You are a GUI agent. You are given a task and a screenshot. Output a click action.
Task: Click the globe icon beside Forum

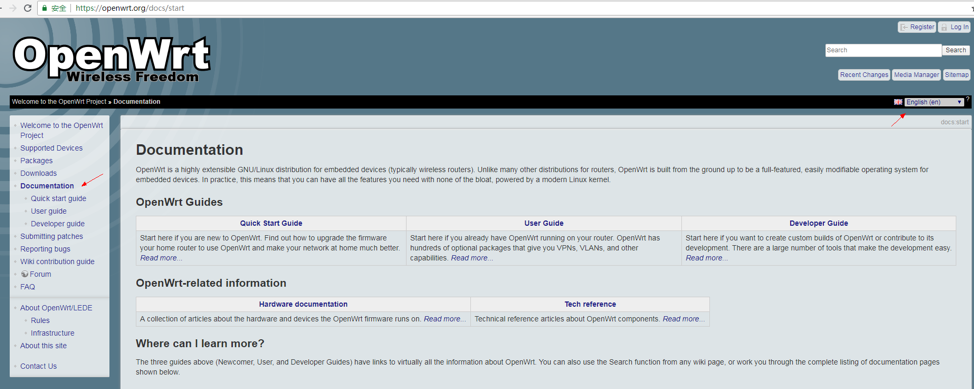[x=24, y=274]
